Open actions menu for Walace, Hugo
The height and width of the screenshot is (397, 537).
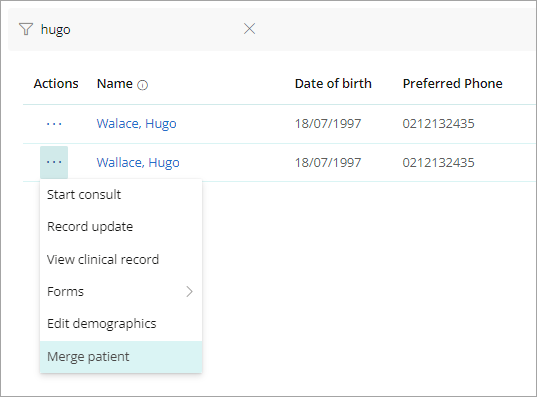[54, 124]
